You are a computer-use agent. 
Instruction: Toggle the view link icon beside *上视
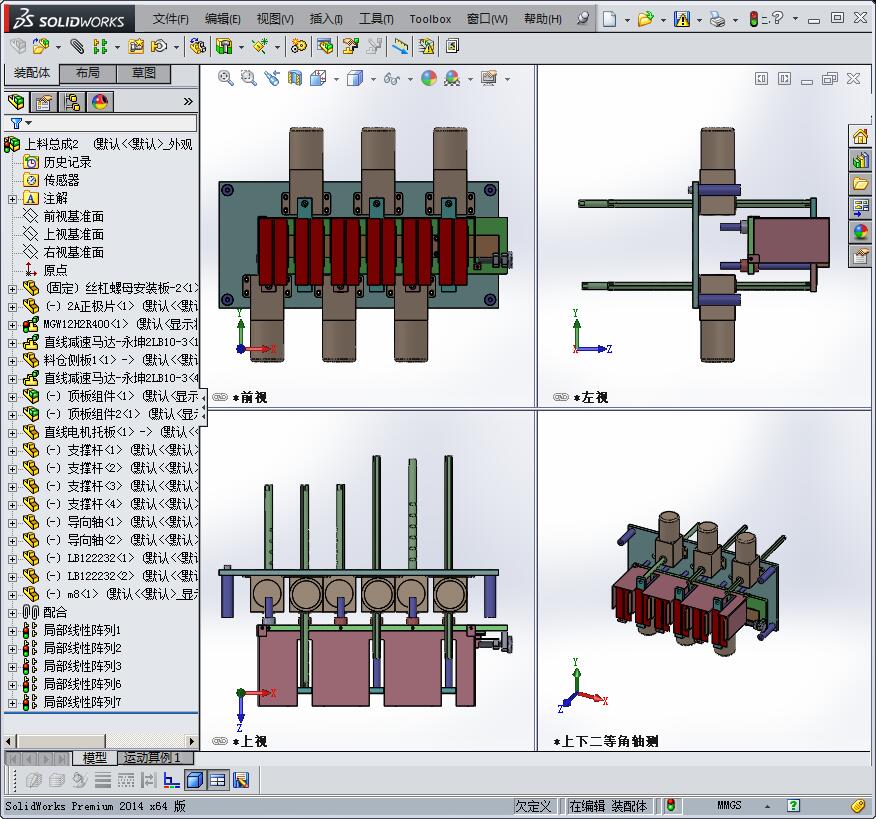coord(220,741)
